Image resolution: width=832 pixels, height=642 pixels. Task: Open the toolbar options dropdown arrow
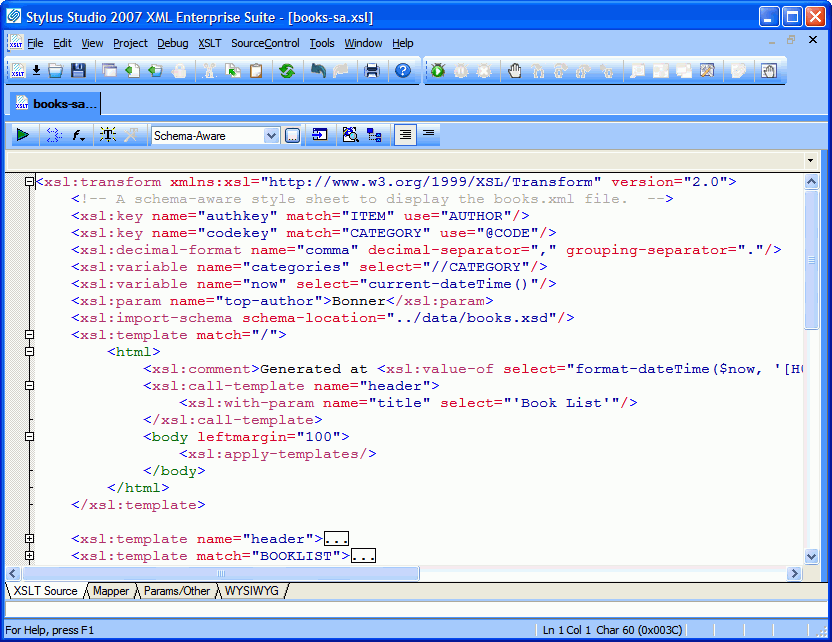click(810, 159)
